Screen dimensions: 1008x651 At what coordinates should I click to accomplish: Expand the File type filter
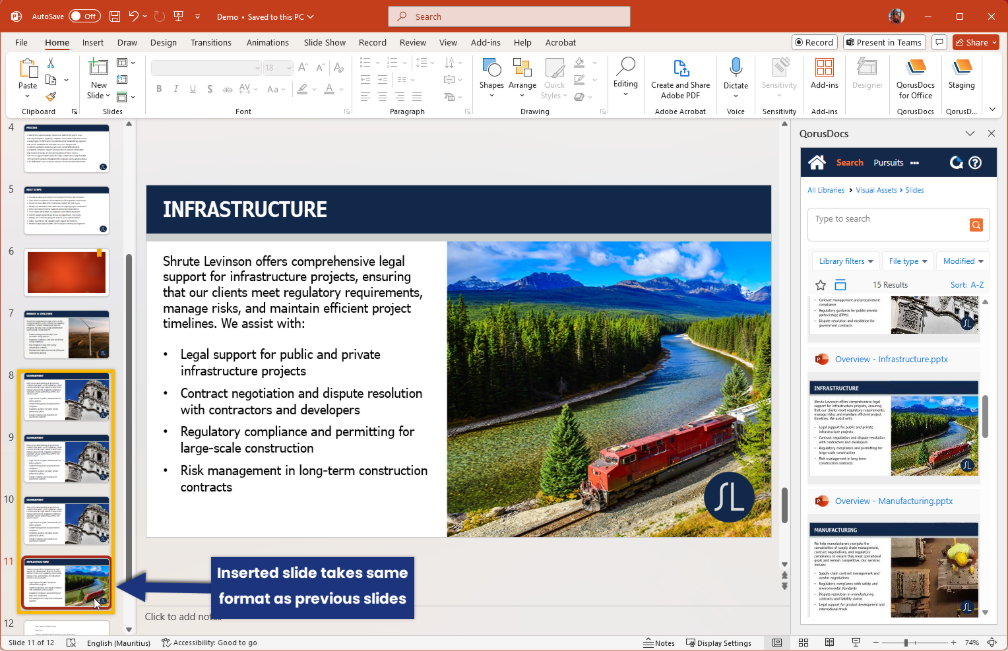pos(907,261)
